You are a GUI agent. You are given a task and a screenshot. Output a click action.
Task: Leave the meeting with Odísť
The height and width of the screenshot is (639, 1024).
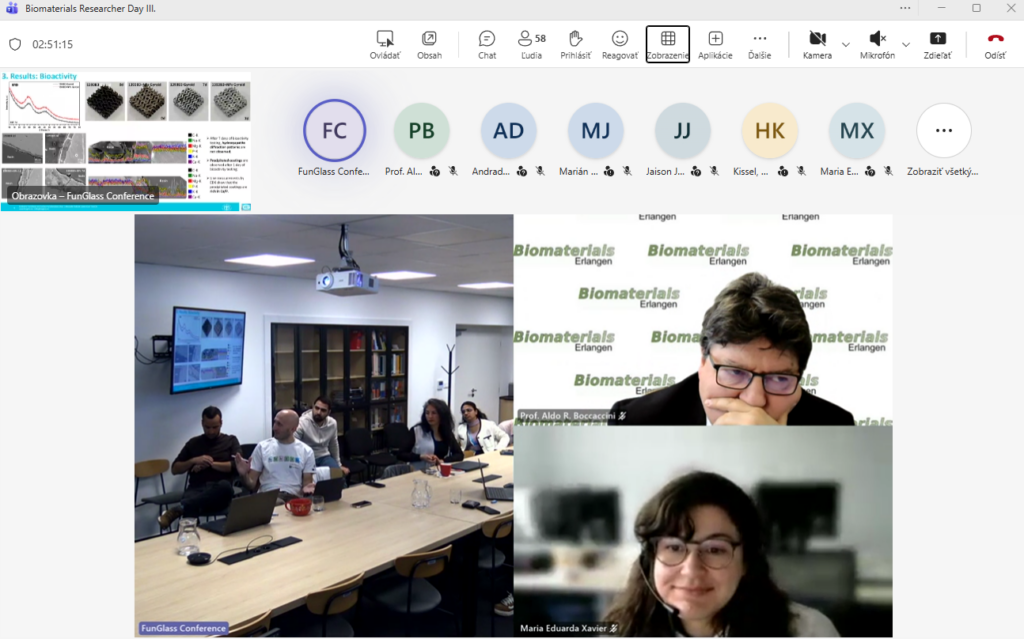click(x=995, y=44)
